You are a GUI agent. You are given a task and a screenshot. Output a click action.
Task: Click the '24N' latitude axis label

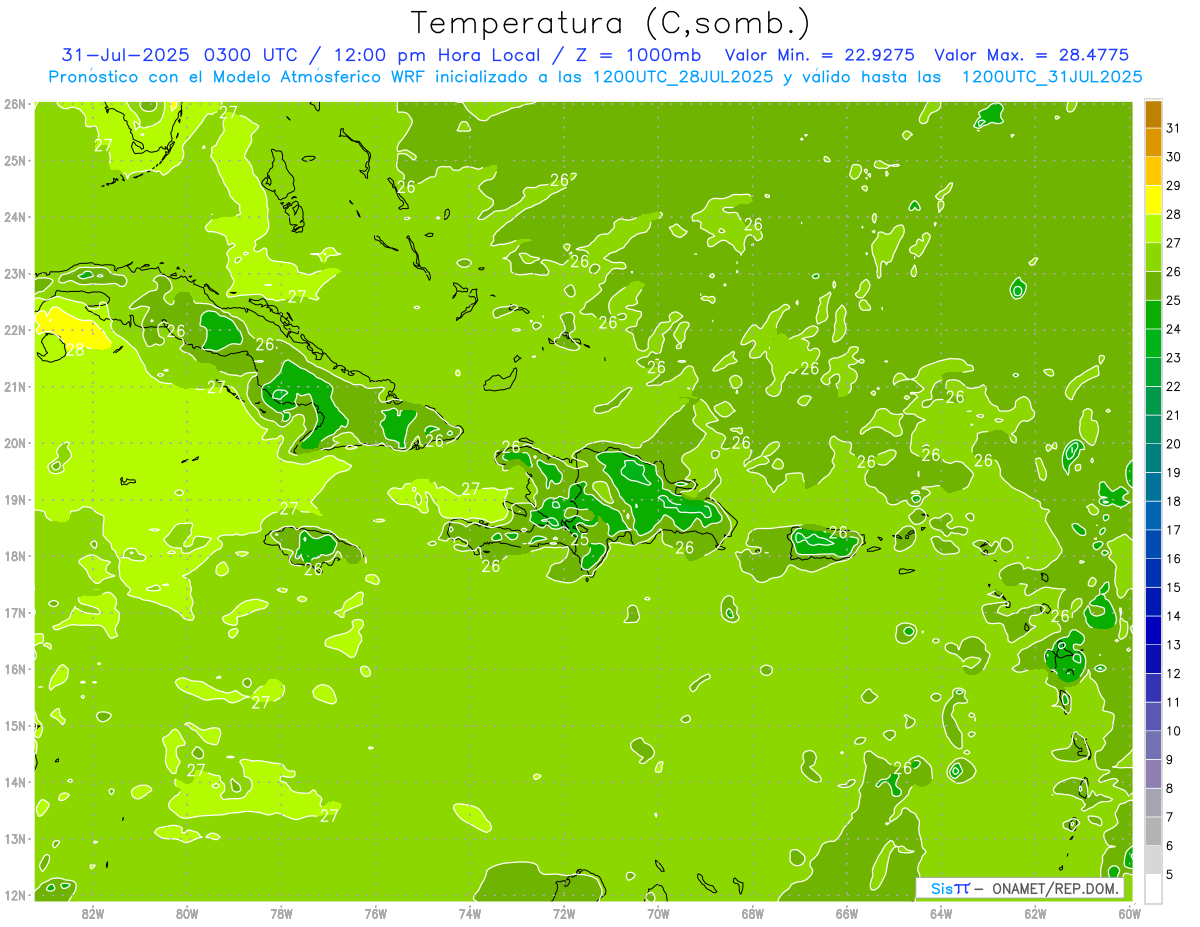tap(15, 217)
